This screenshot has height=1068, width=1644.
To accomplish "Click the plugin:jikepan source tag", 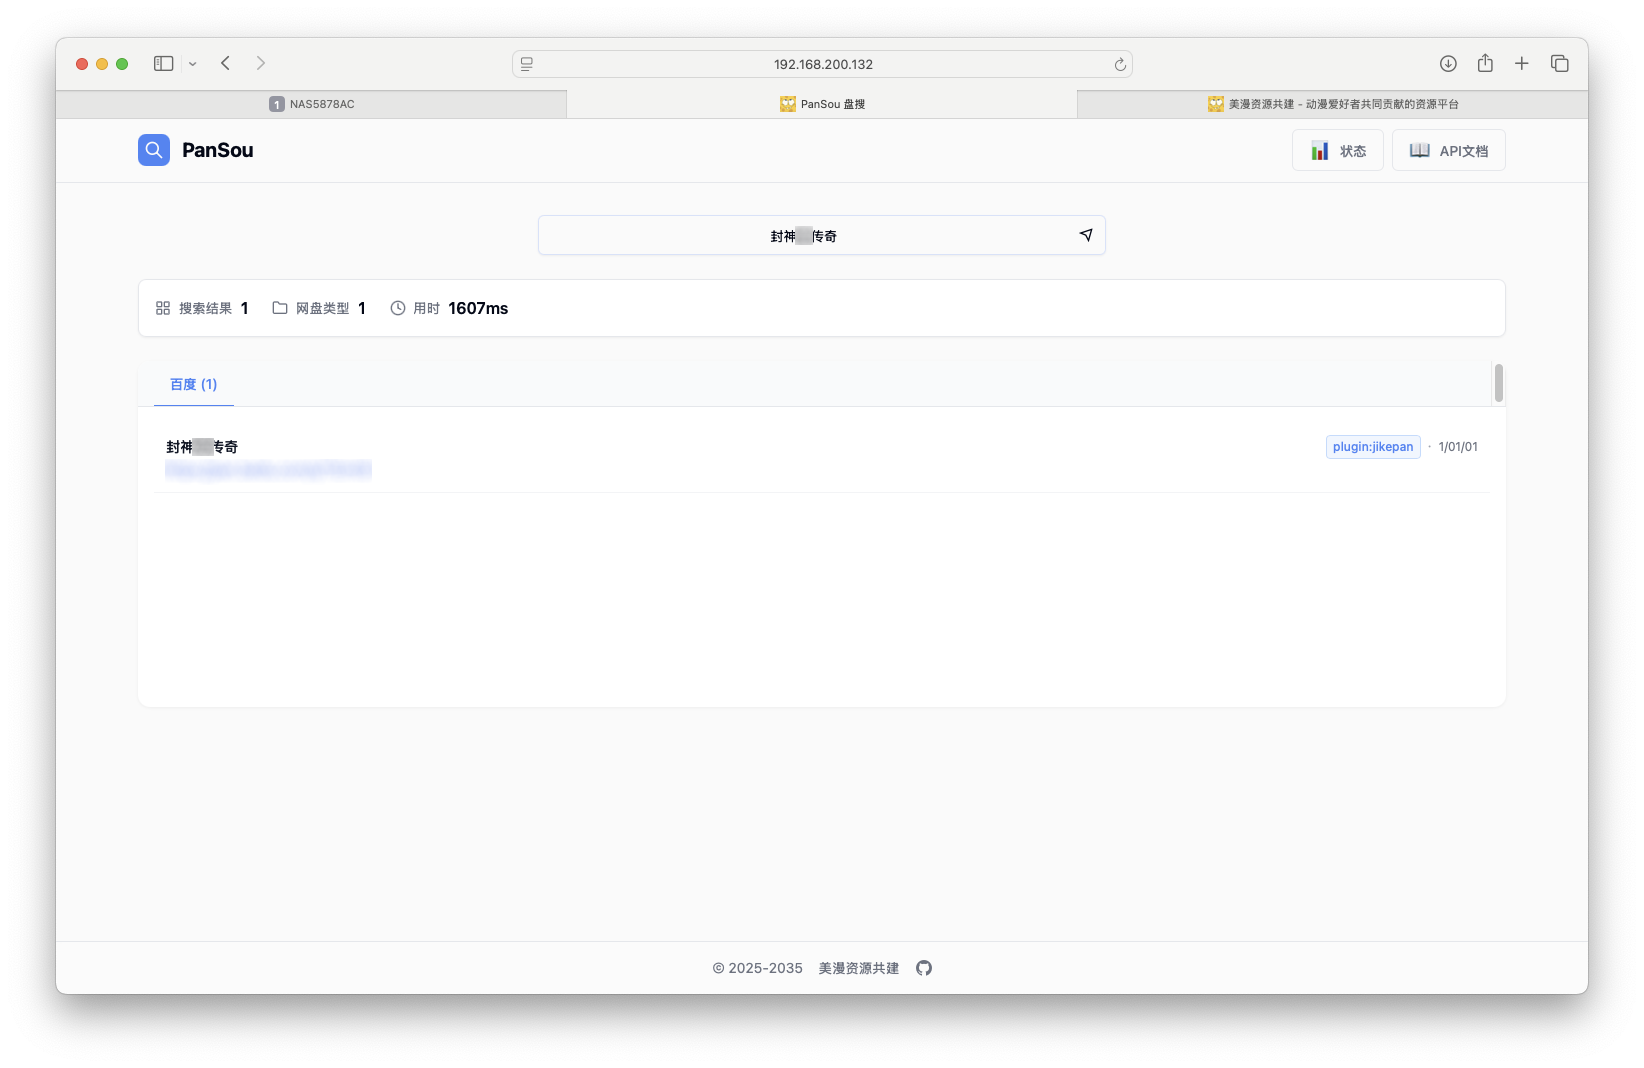I will 1372,447.
